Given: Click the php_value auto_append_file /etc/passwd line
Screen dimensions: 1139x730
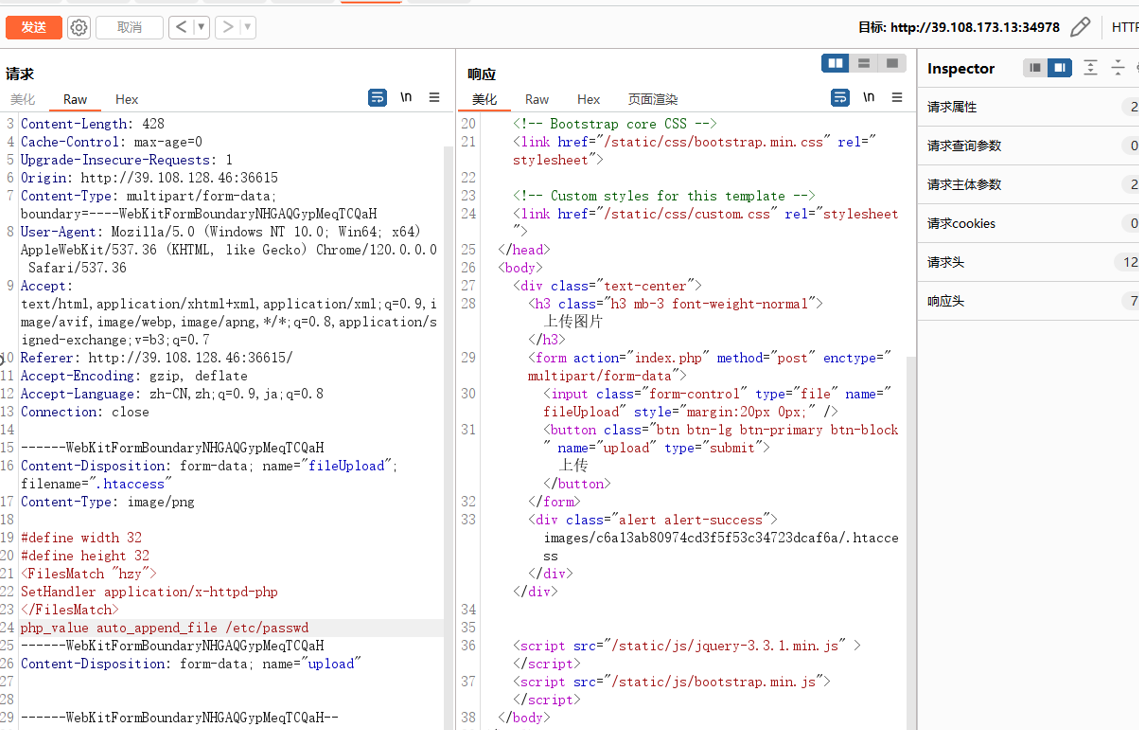Looking at the screenshot, I should (x=164, y=628).
